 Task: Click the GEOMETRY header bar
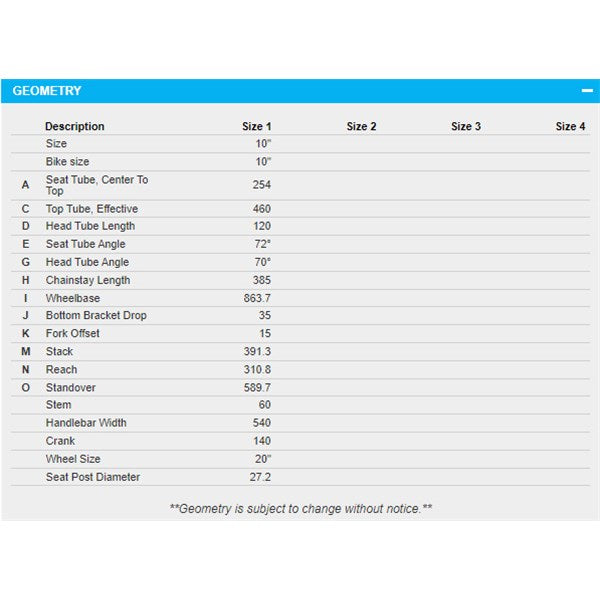coord(300,91)
